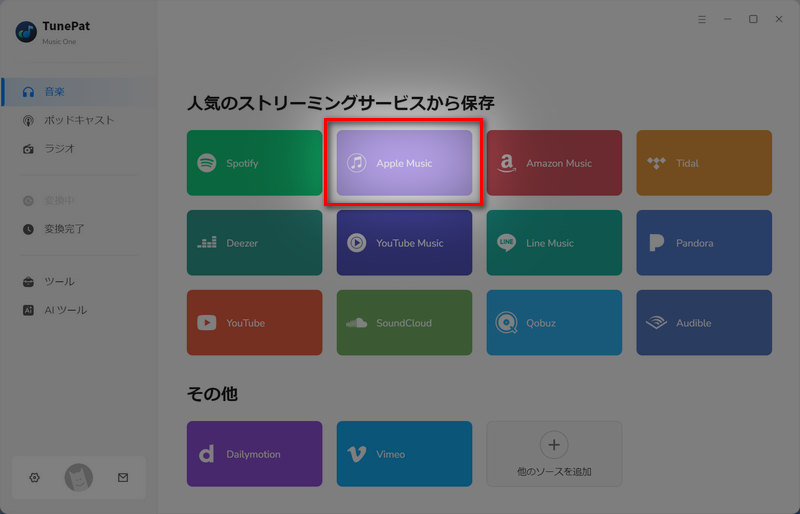The width and height of the screenshot is (800, 514).
Task: Select the Apple Music tile
Action: pos(404,163)
